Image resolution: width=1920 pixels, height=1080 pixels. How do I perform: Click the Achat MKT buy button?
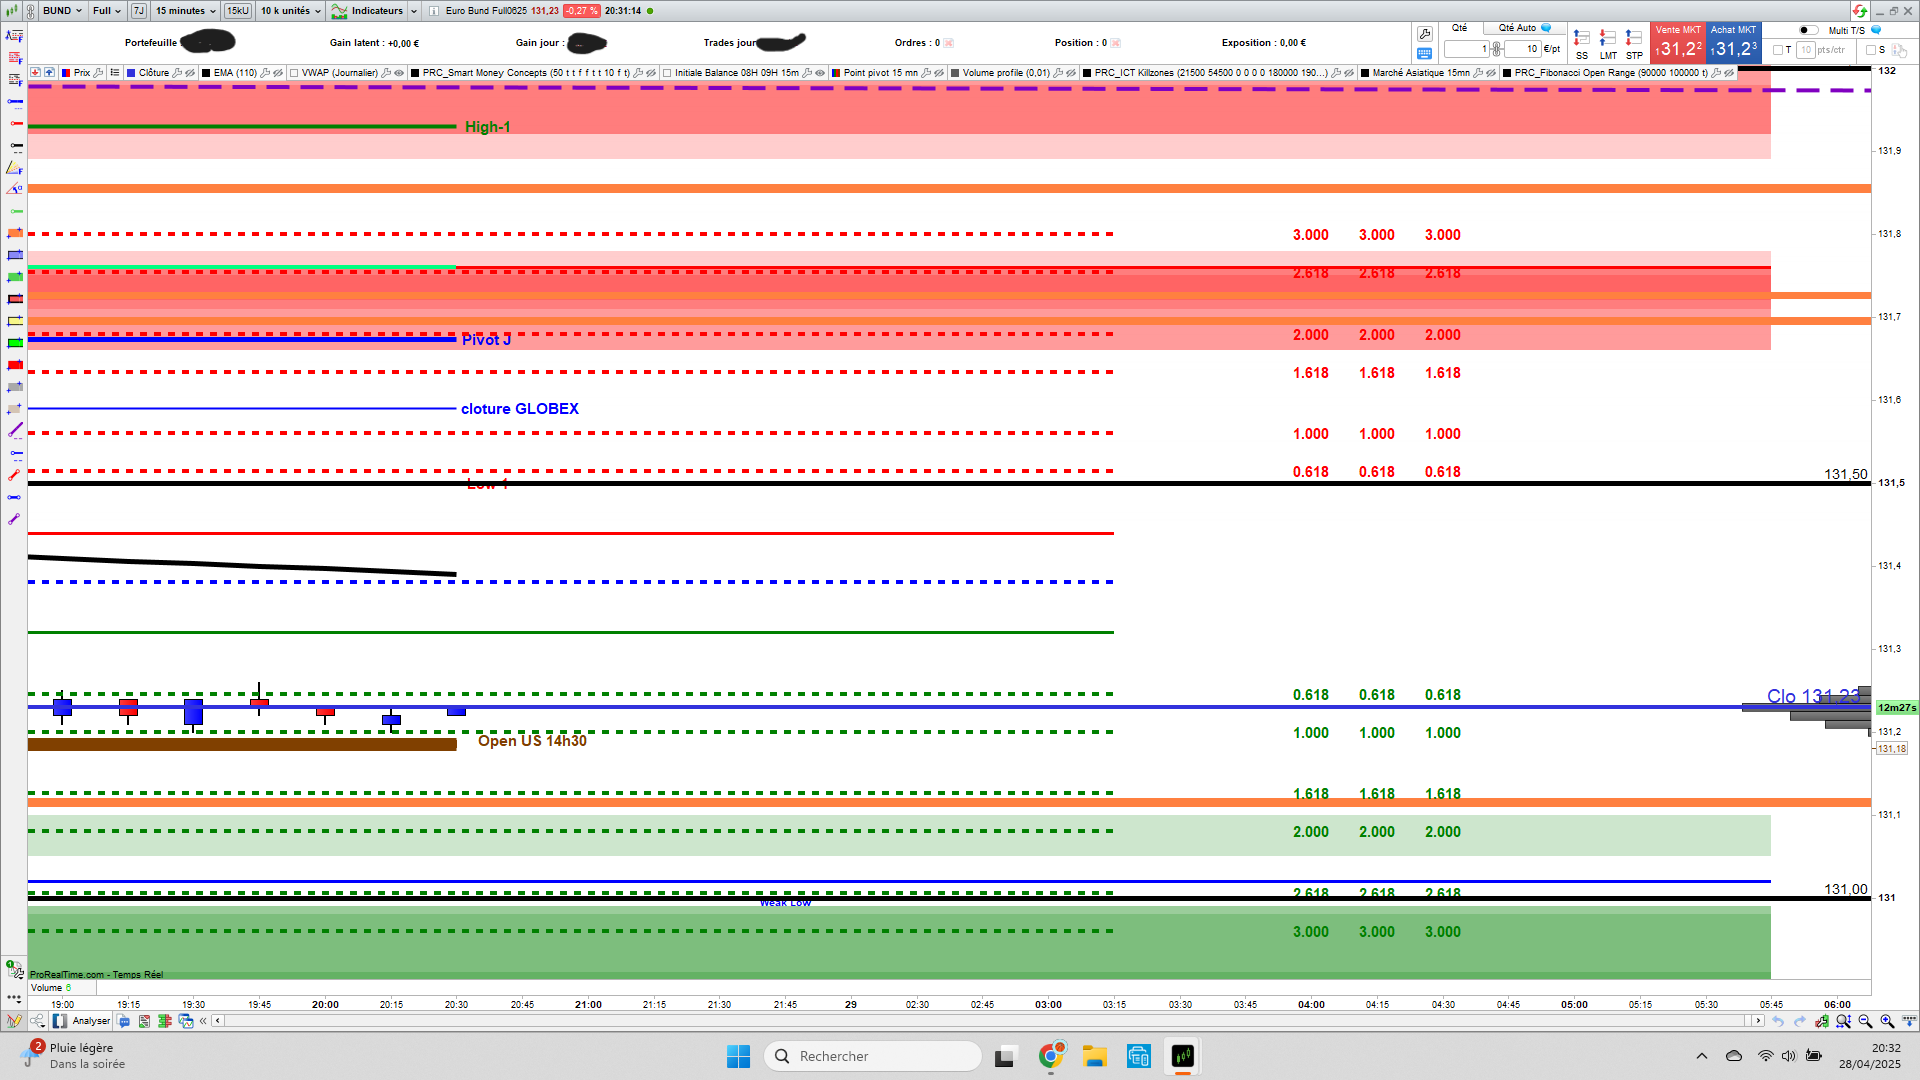tap(1733, 43)
